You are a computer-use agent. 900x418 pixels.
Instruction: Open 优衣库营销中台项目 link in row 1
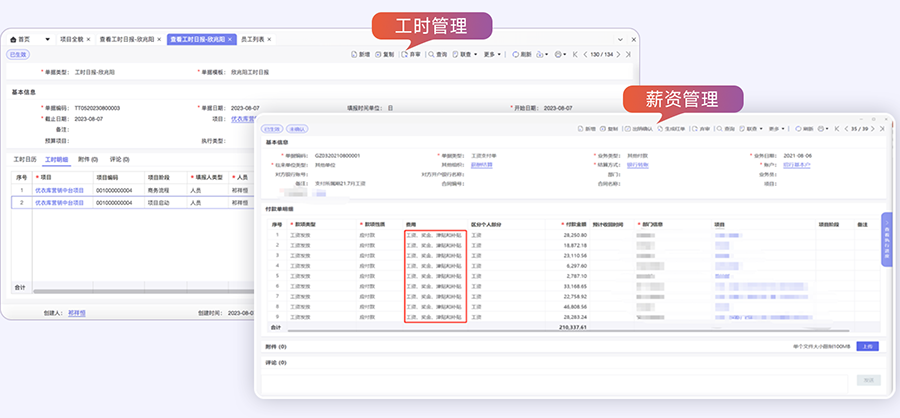pos(58,189)
